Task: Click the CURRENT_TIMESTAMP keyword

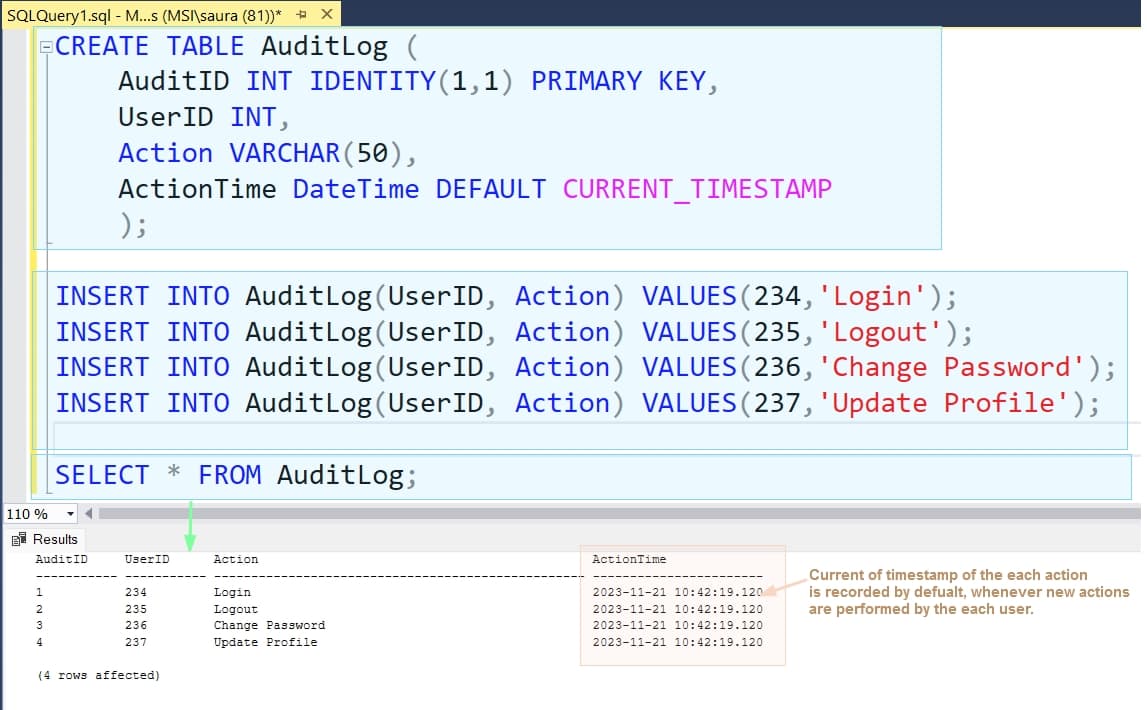Action: pyautogui.click(x=697, y=188)
